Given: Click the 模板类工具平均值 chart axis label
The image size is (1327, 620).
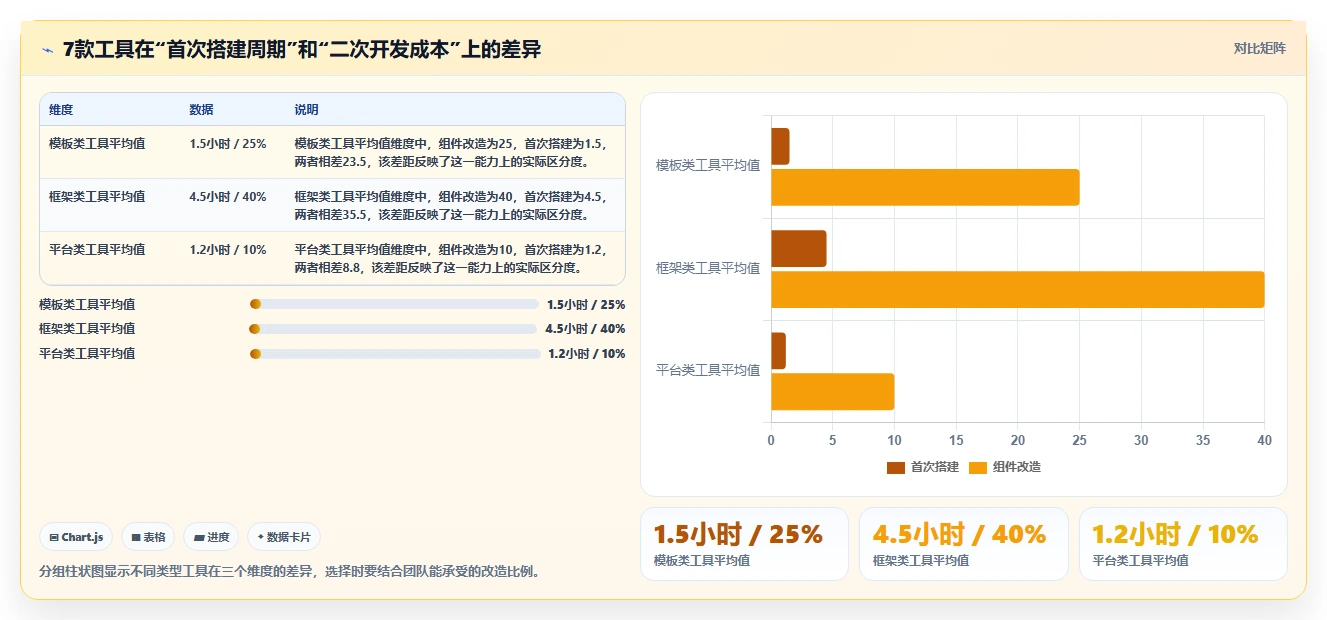Looking at the screenshot, I should click(708, 166).
